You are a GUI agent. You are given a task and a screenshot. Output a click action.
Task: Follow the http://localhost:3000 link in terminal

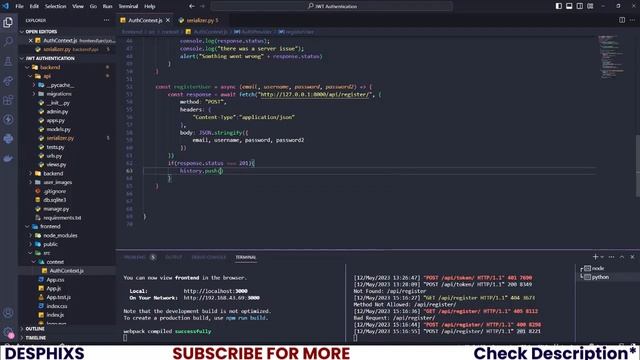(x=216, y=291)
